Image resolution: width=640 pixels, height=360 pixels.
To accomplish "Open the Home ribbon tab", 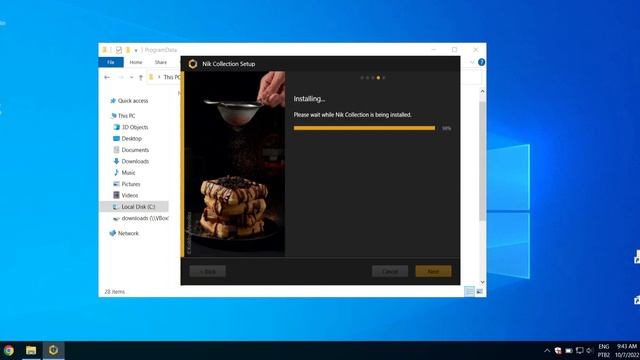I will [136, 62].
